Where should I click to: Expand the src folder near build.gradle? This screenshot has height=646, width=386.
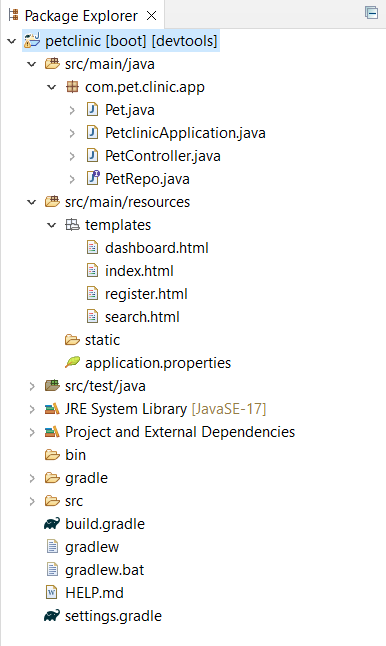(32, 501)
